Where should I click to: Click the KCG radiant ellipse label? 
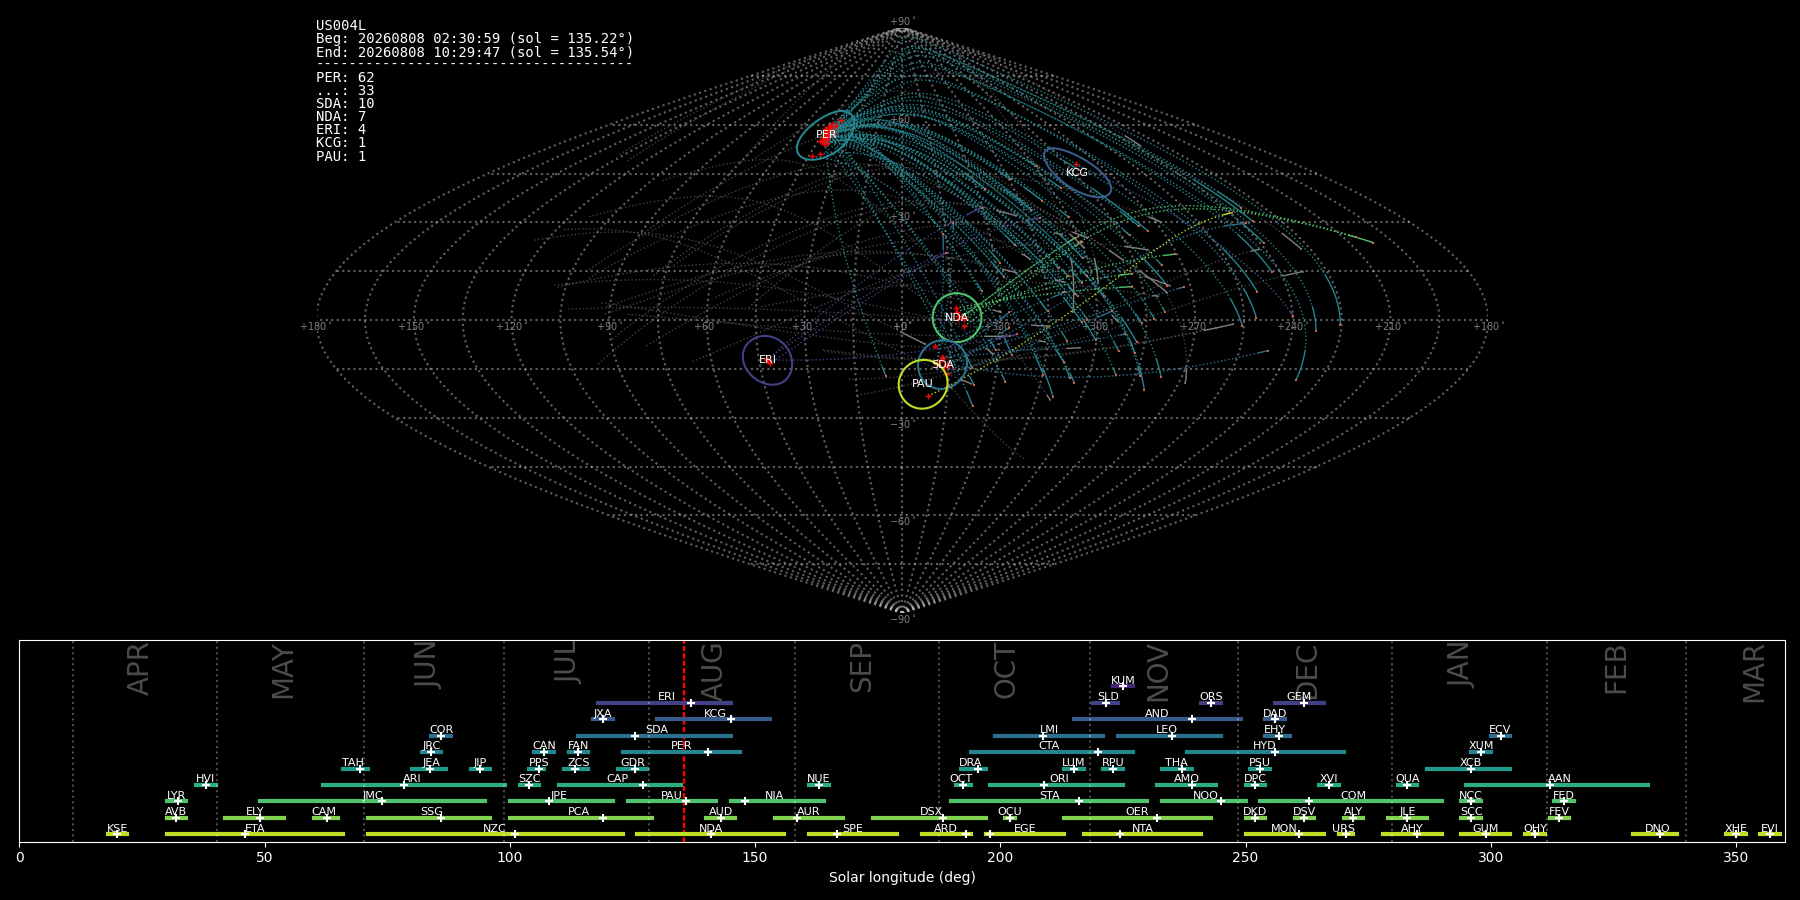(1076, 173)
